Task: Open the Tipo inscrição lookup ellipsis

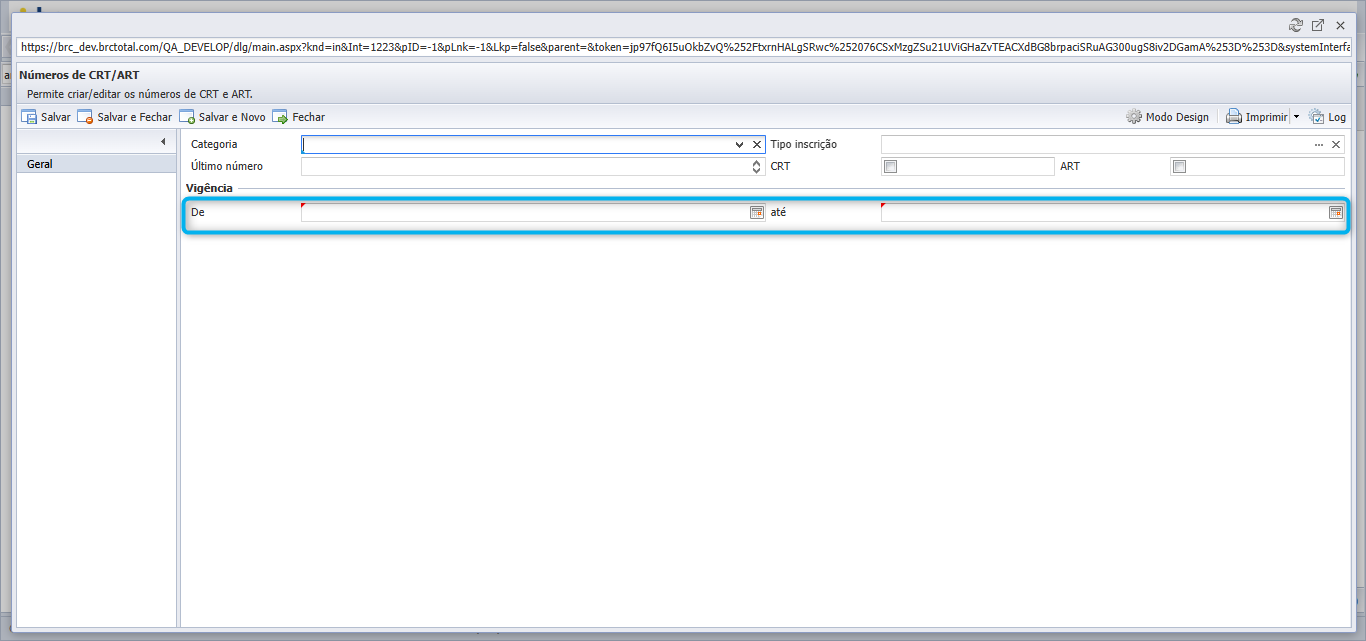Action: (x=1319, y=145)
